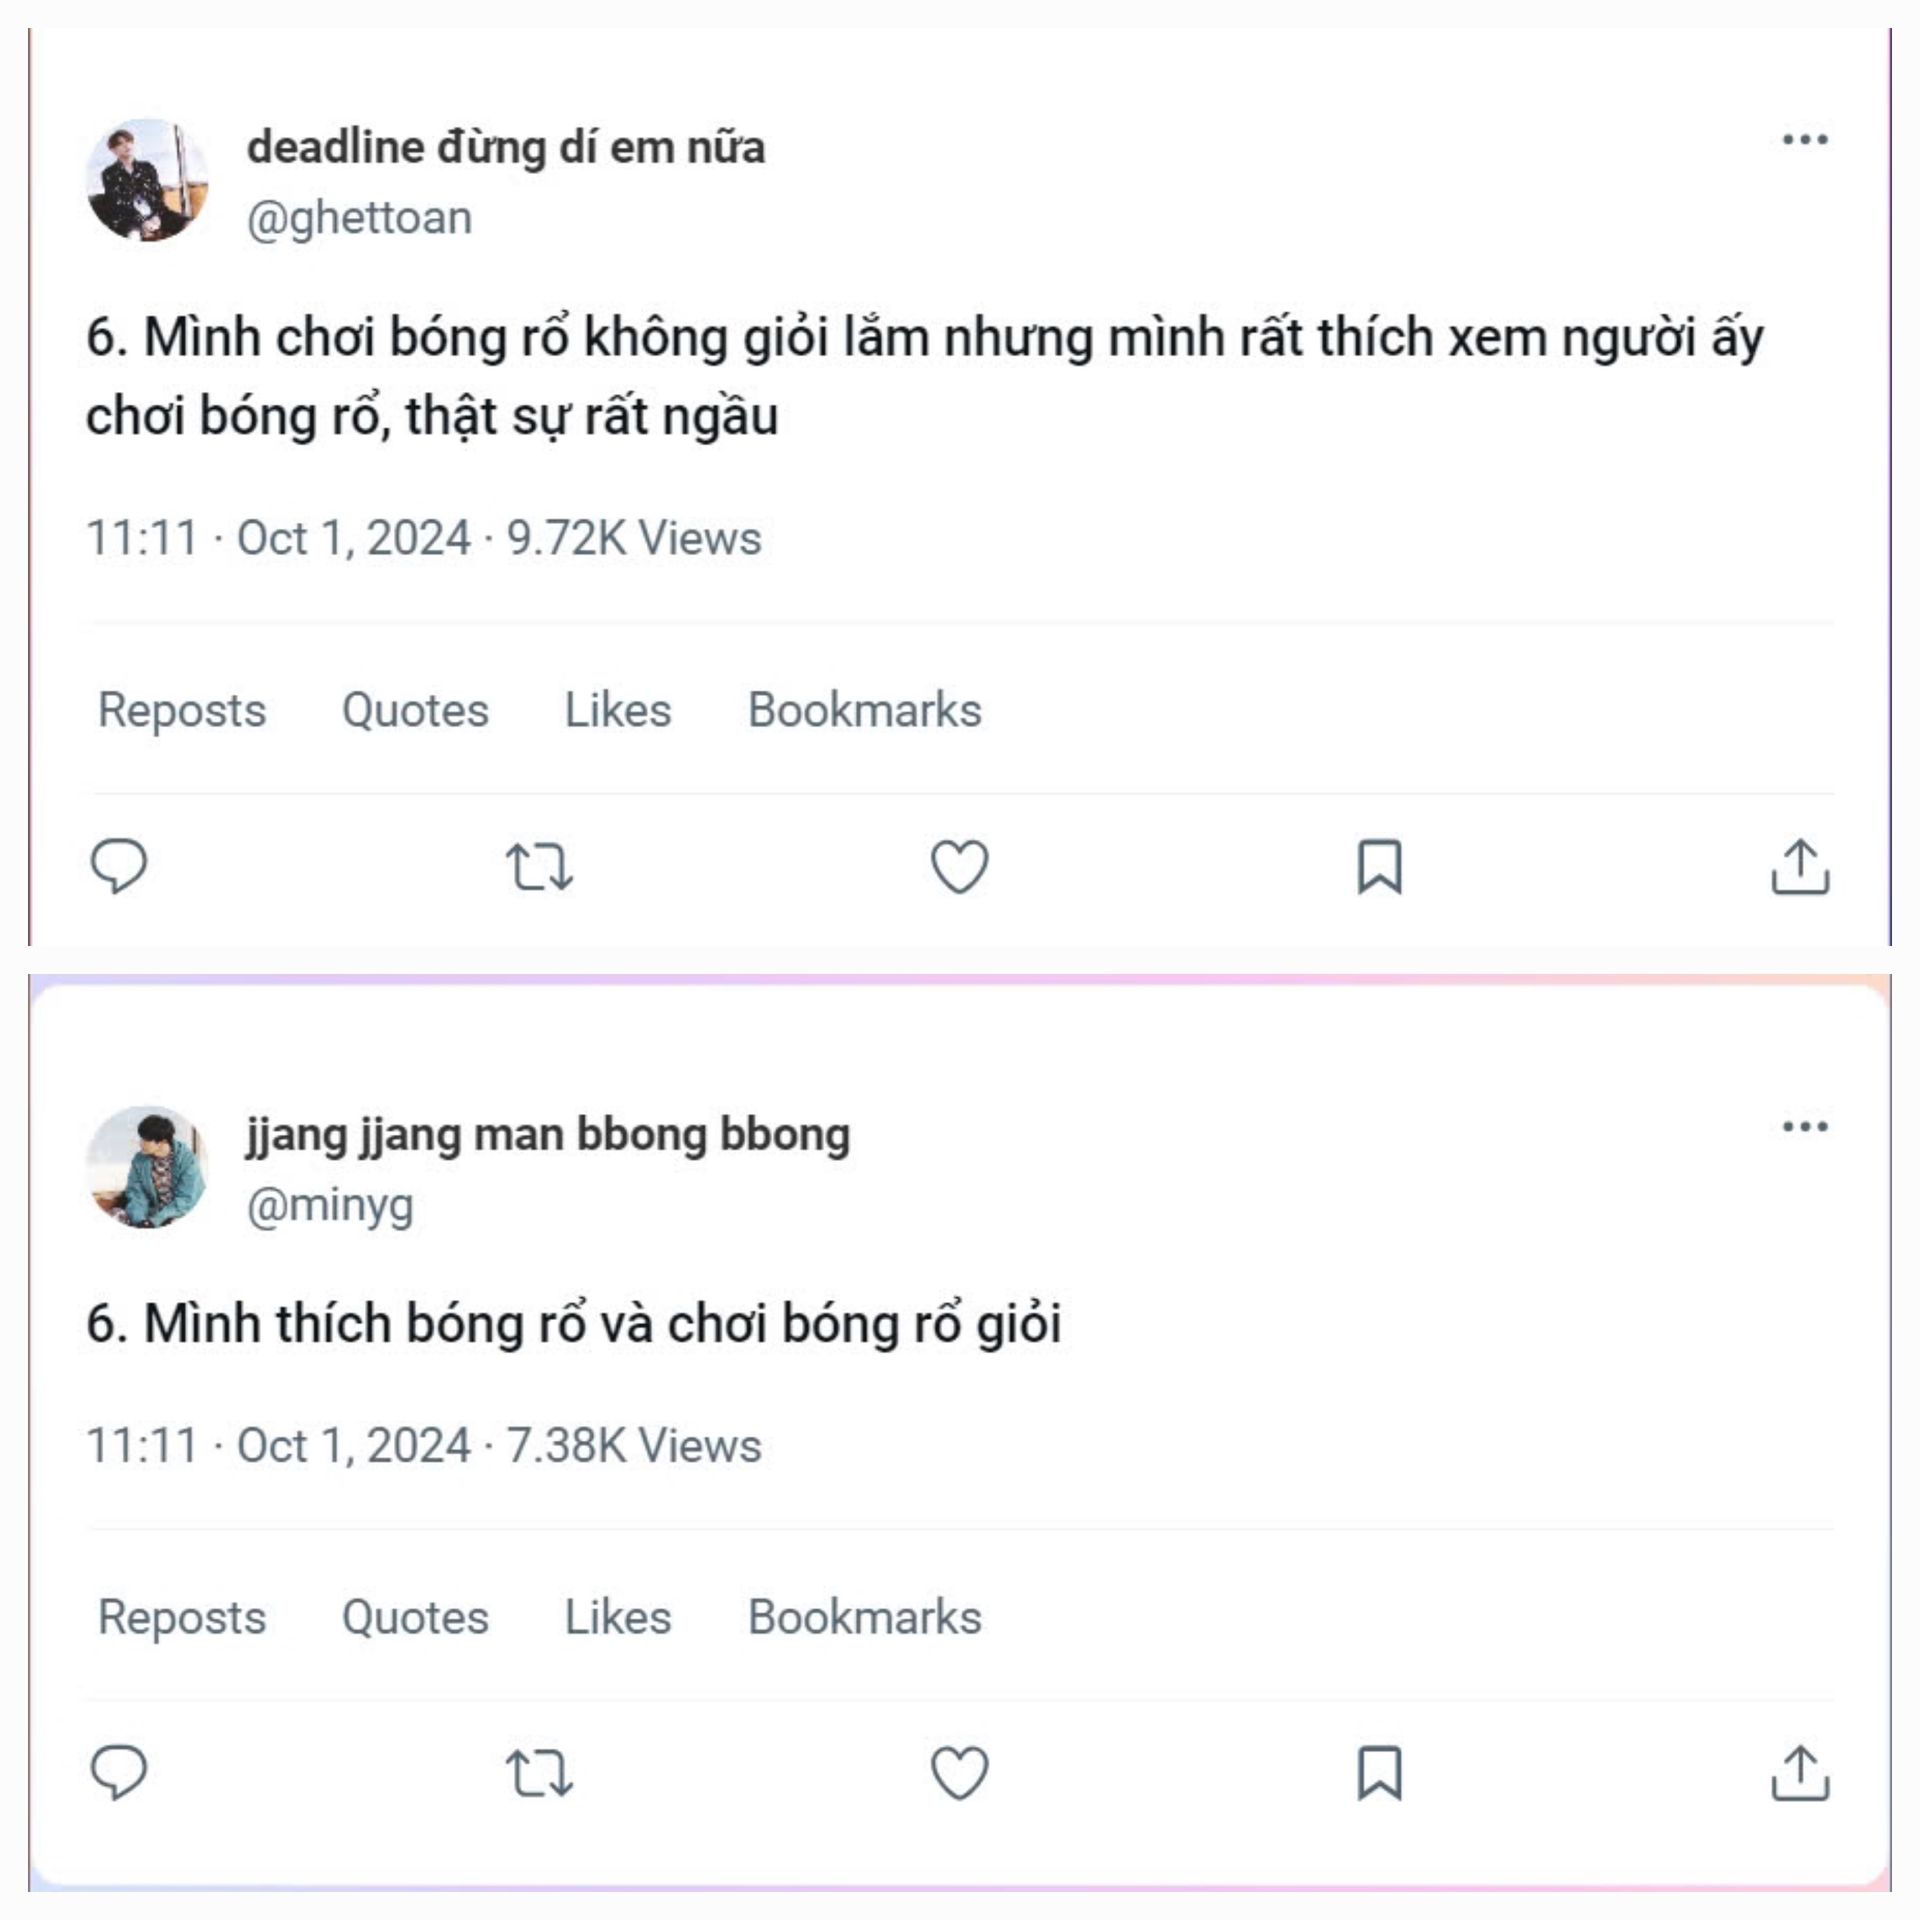View Quotes of the @ghettoan post

click(415, 710)
